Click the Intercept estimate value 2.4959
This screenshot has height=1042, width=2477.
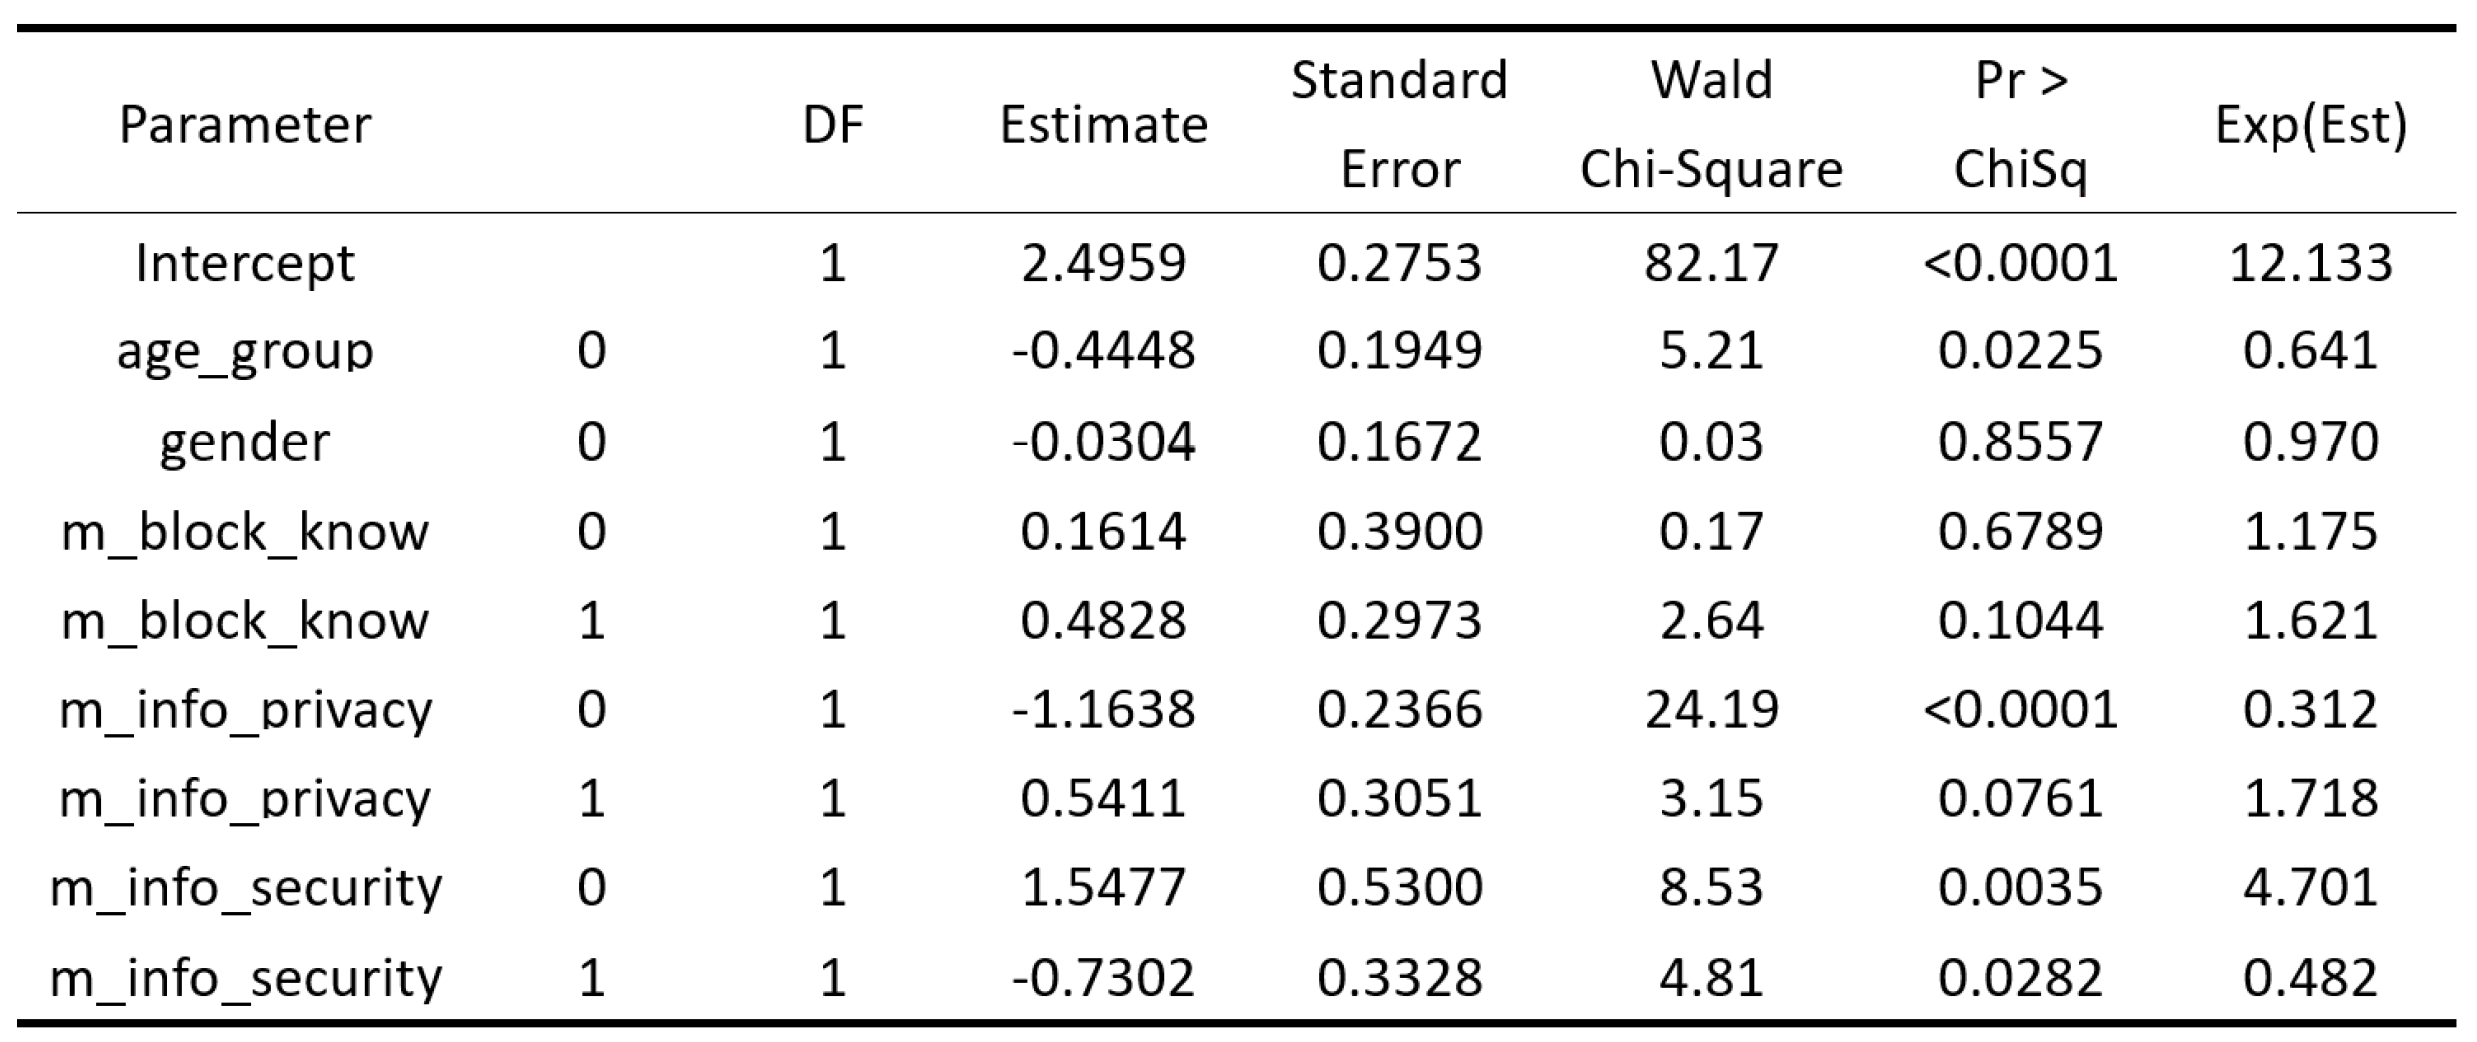pyautogui.click(x=1104, y=263)
